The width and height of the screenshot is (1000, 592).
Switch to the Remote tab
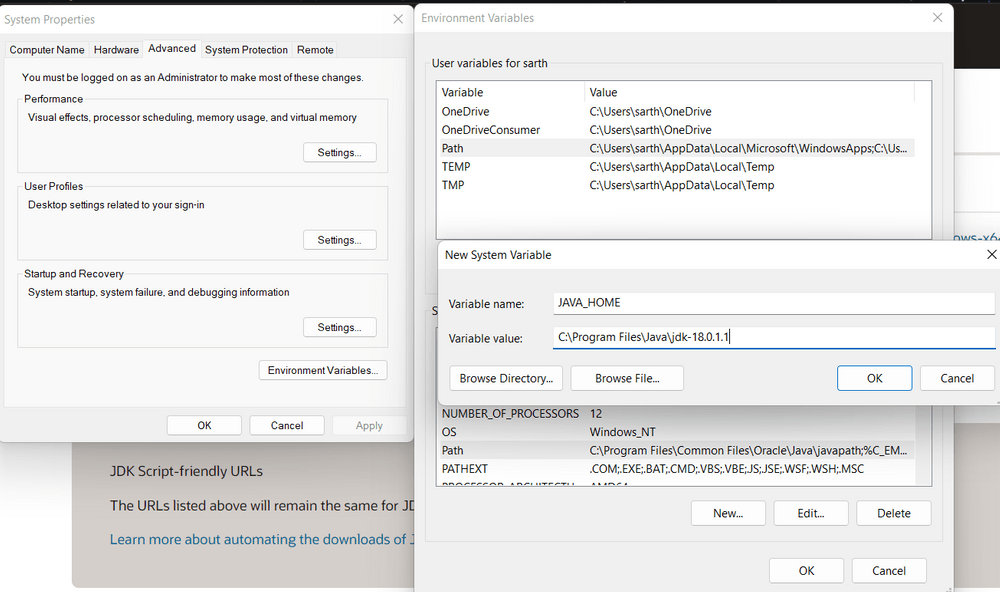(315, 49)
